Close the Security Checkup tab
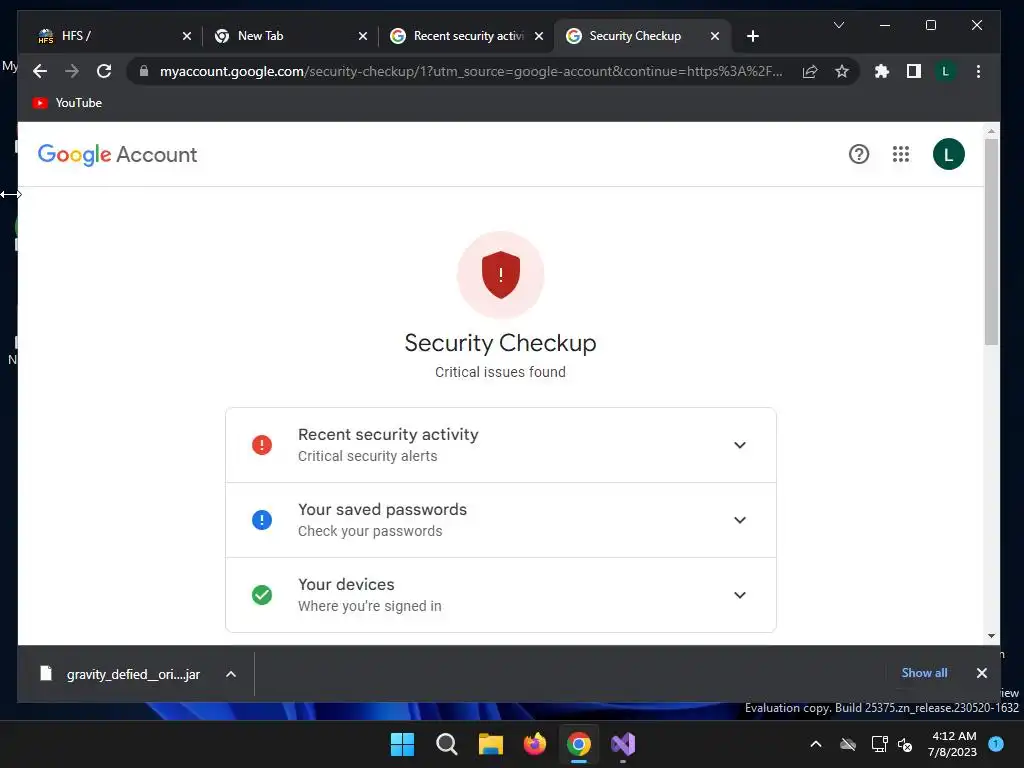 (x=715, y=36)
